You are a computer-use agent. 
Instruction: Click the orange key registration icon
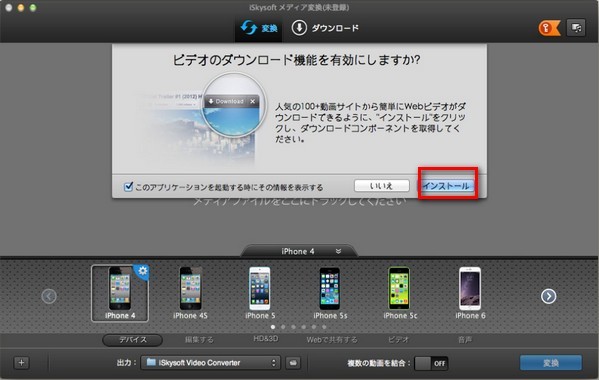point(549,28)
